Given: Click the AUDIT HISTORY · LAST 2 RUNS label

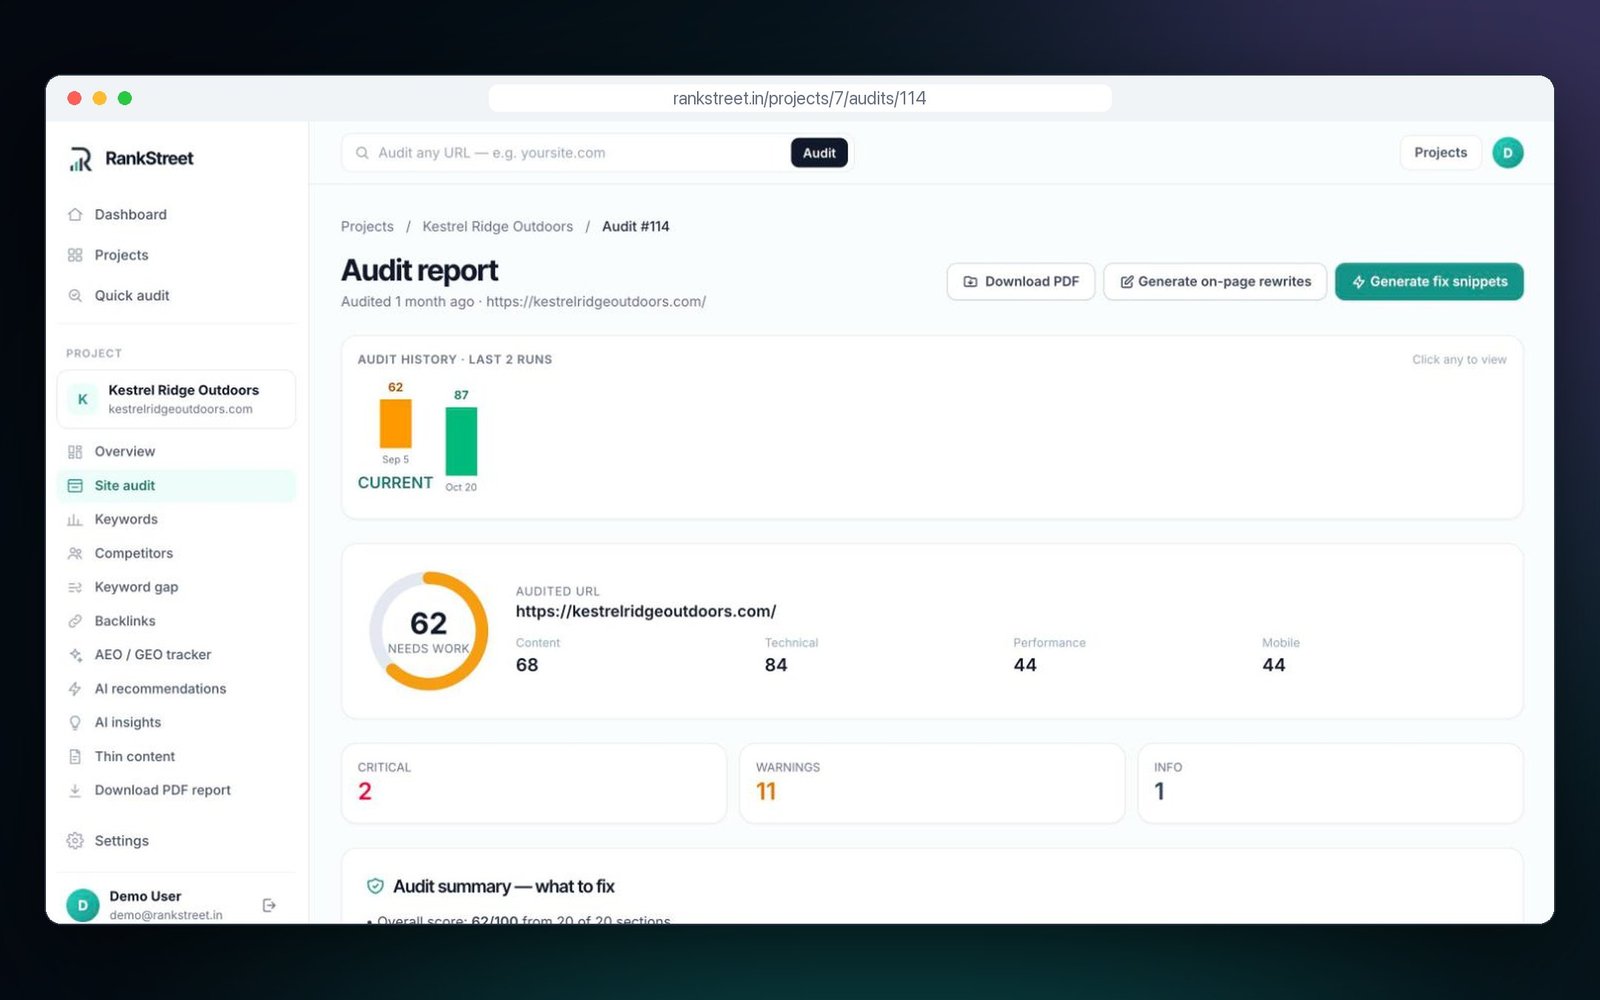Looking at the screenshot, I should pos(455,360).
